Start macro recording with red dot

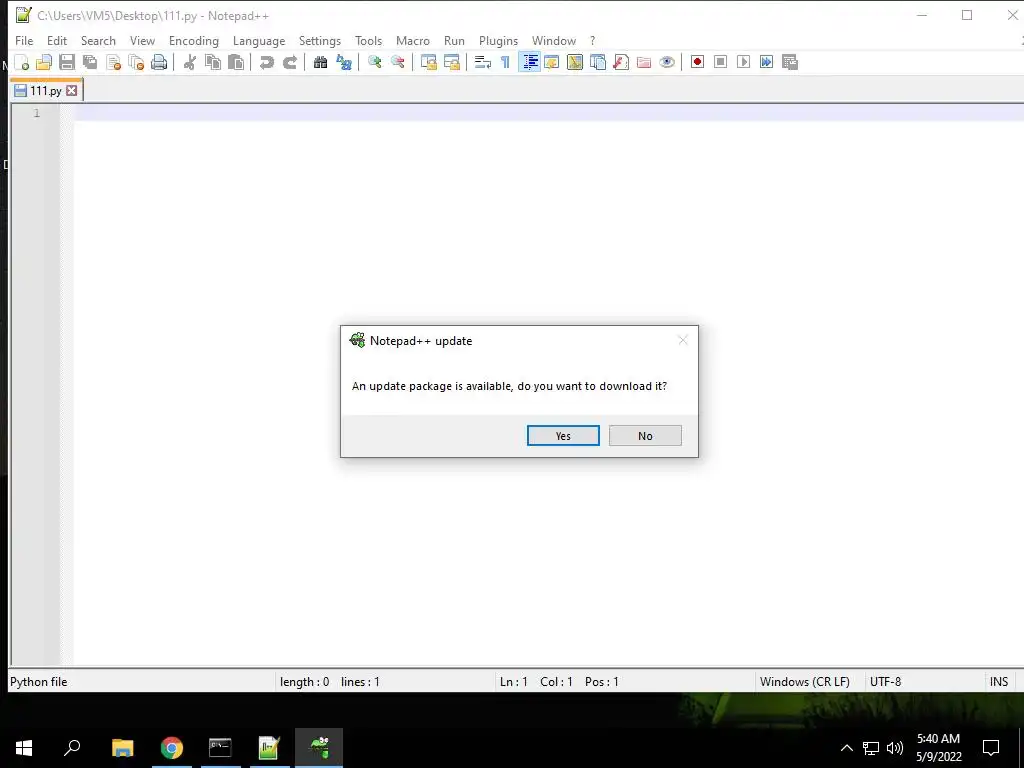pyautogui.click(x=697, y=62)
